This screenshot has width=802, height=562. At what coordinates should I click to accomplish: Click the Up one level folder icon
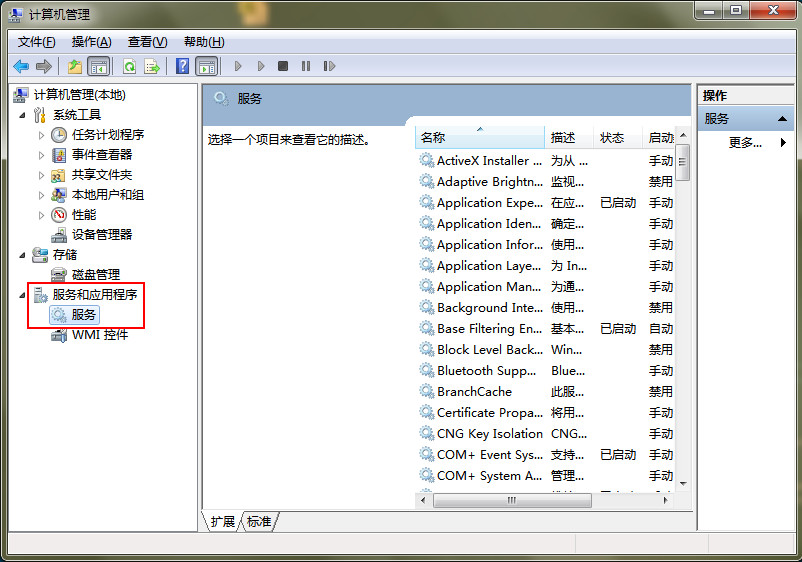(x=75, y=66)
